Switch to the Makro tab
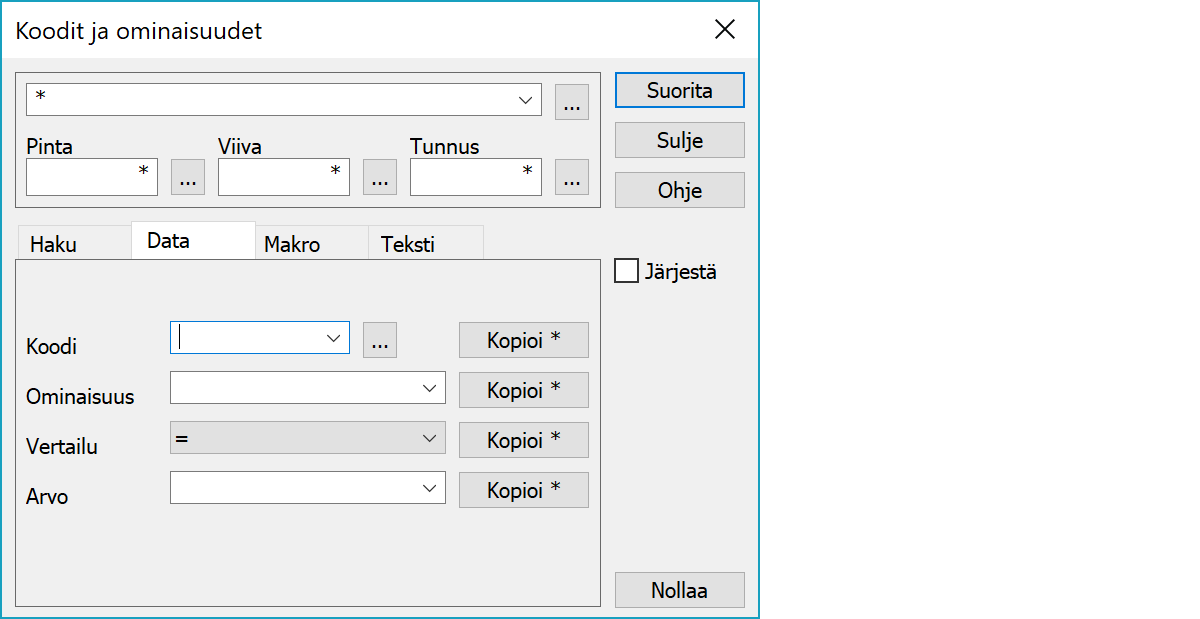 pos(292,245)
